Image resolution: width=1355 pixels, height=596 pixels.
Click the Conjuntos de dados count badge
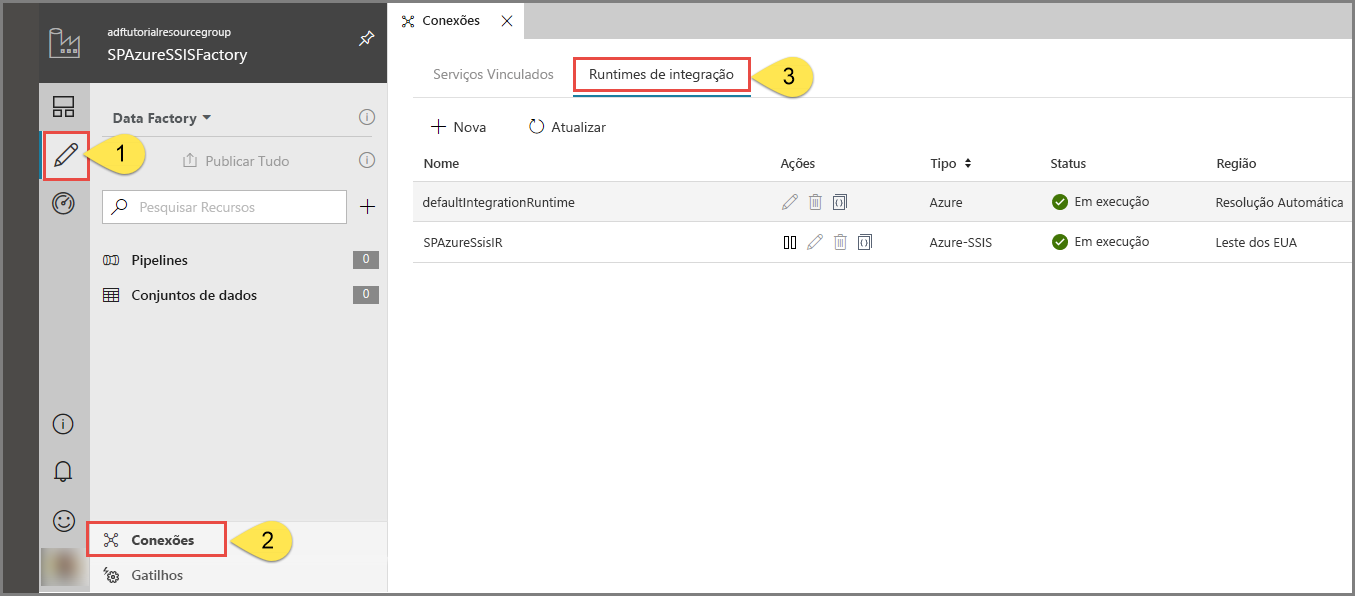click(366, 295)
